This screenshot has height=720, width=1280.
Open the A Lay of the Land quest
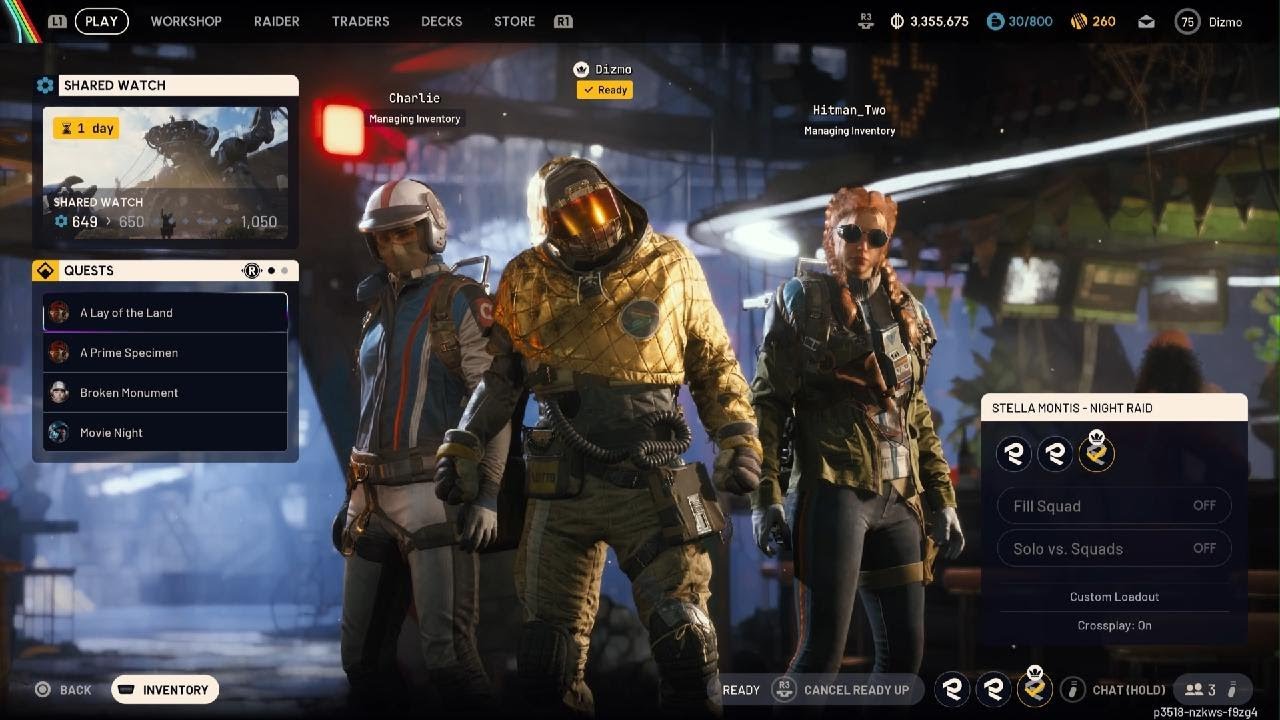point(165,312)
